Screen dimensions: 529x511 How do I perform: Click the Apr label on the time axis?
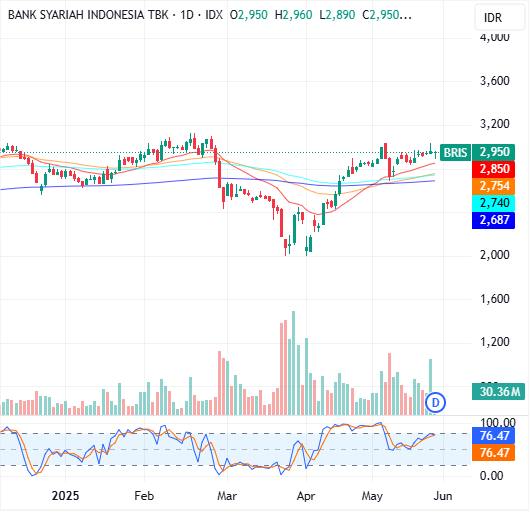tap(306, 496)
